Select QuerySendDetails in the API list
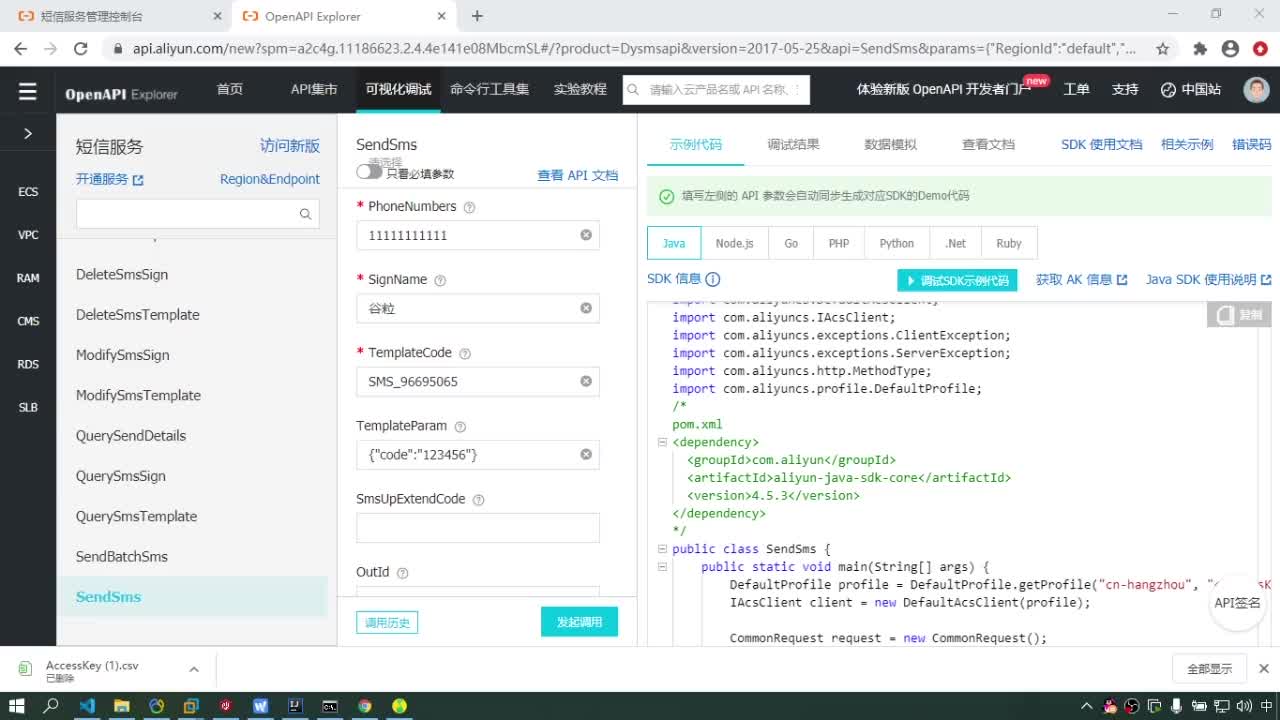This screenshot has width=1280, height=720. pos(131,435)
